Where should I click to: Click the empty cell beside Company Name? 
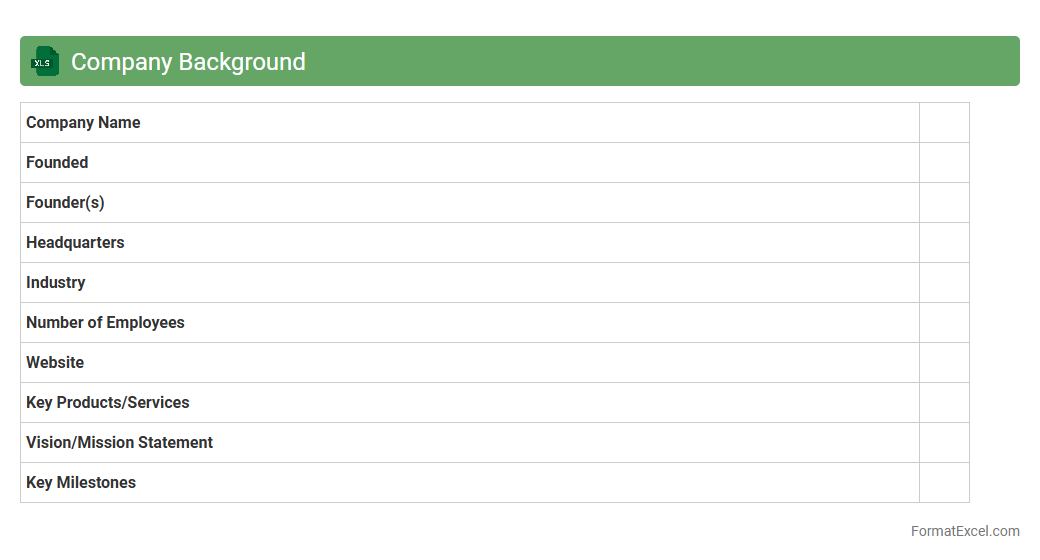[944, 123]
